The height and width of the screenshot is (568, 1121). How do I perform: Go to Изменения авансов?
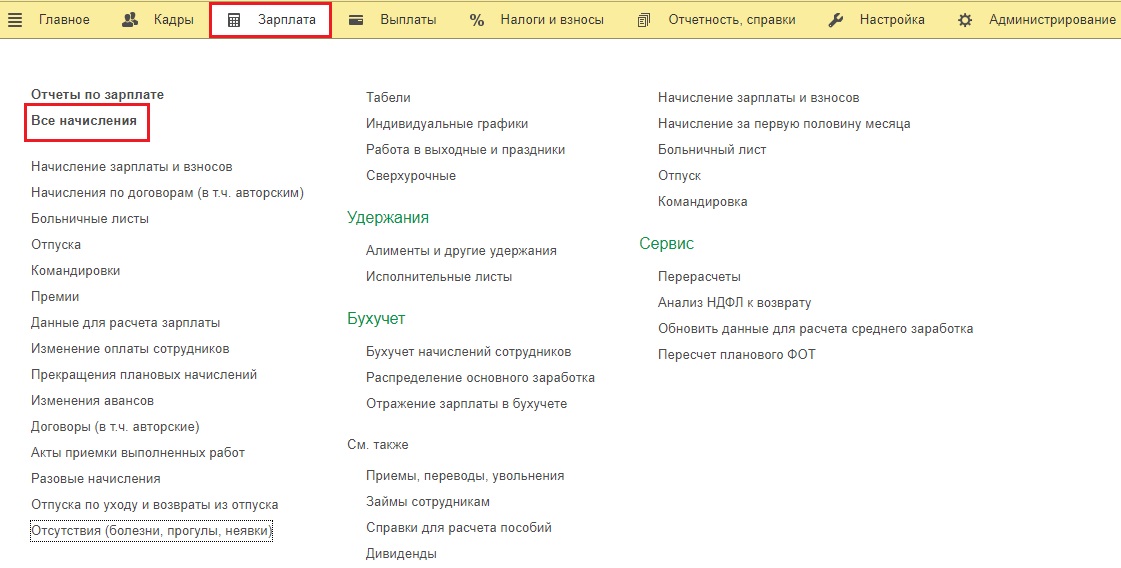click(x=92, y=401)
